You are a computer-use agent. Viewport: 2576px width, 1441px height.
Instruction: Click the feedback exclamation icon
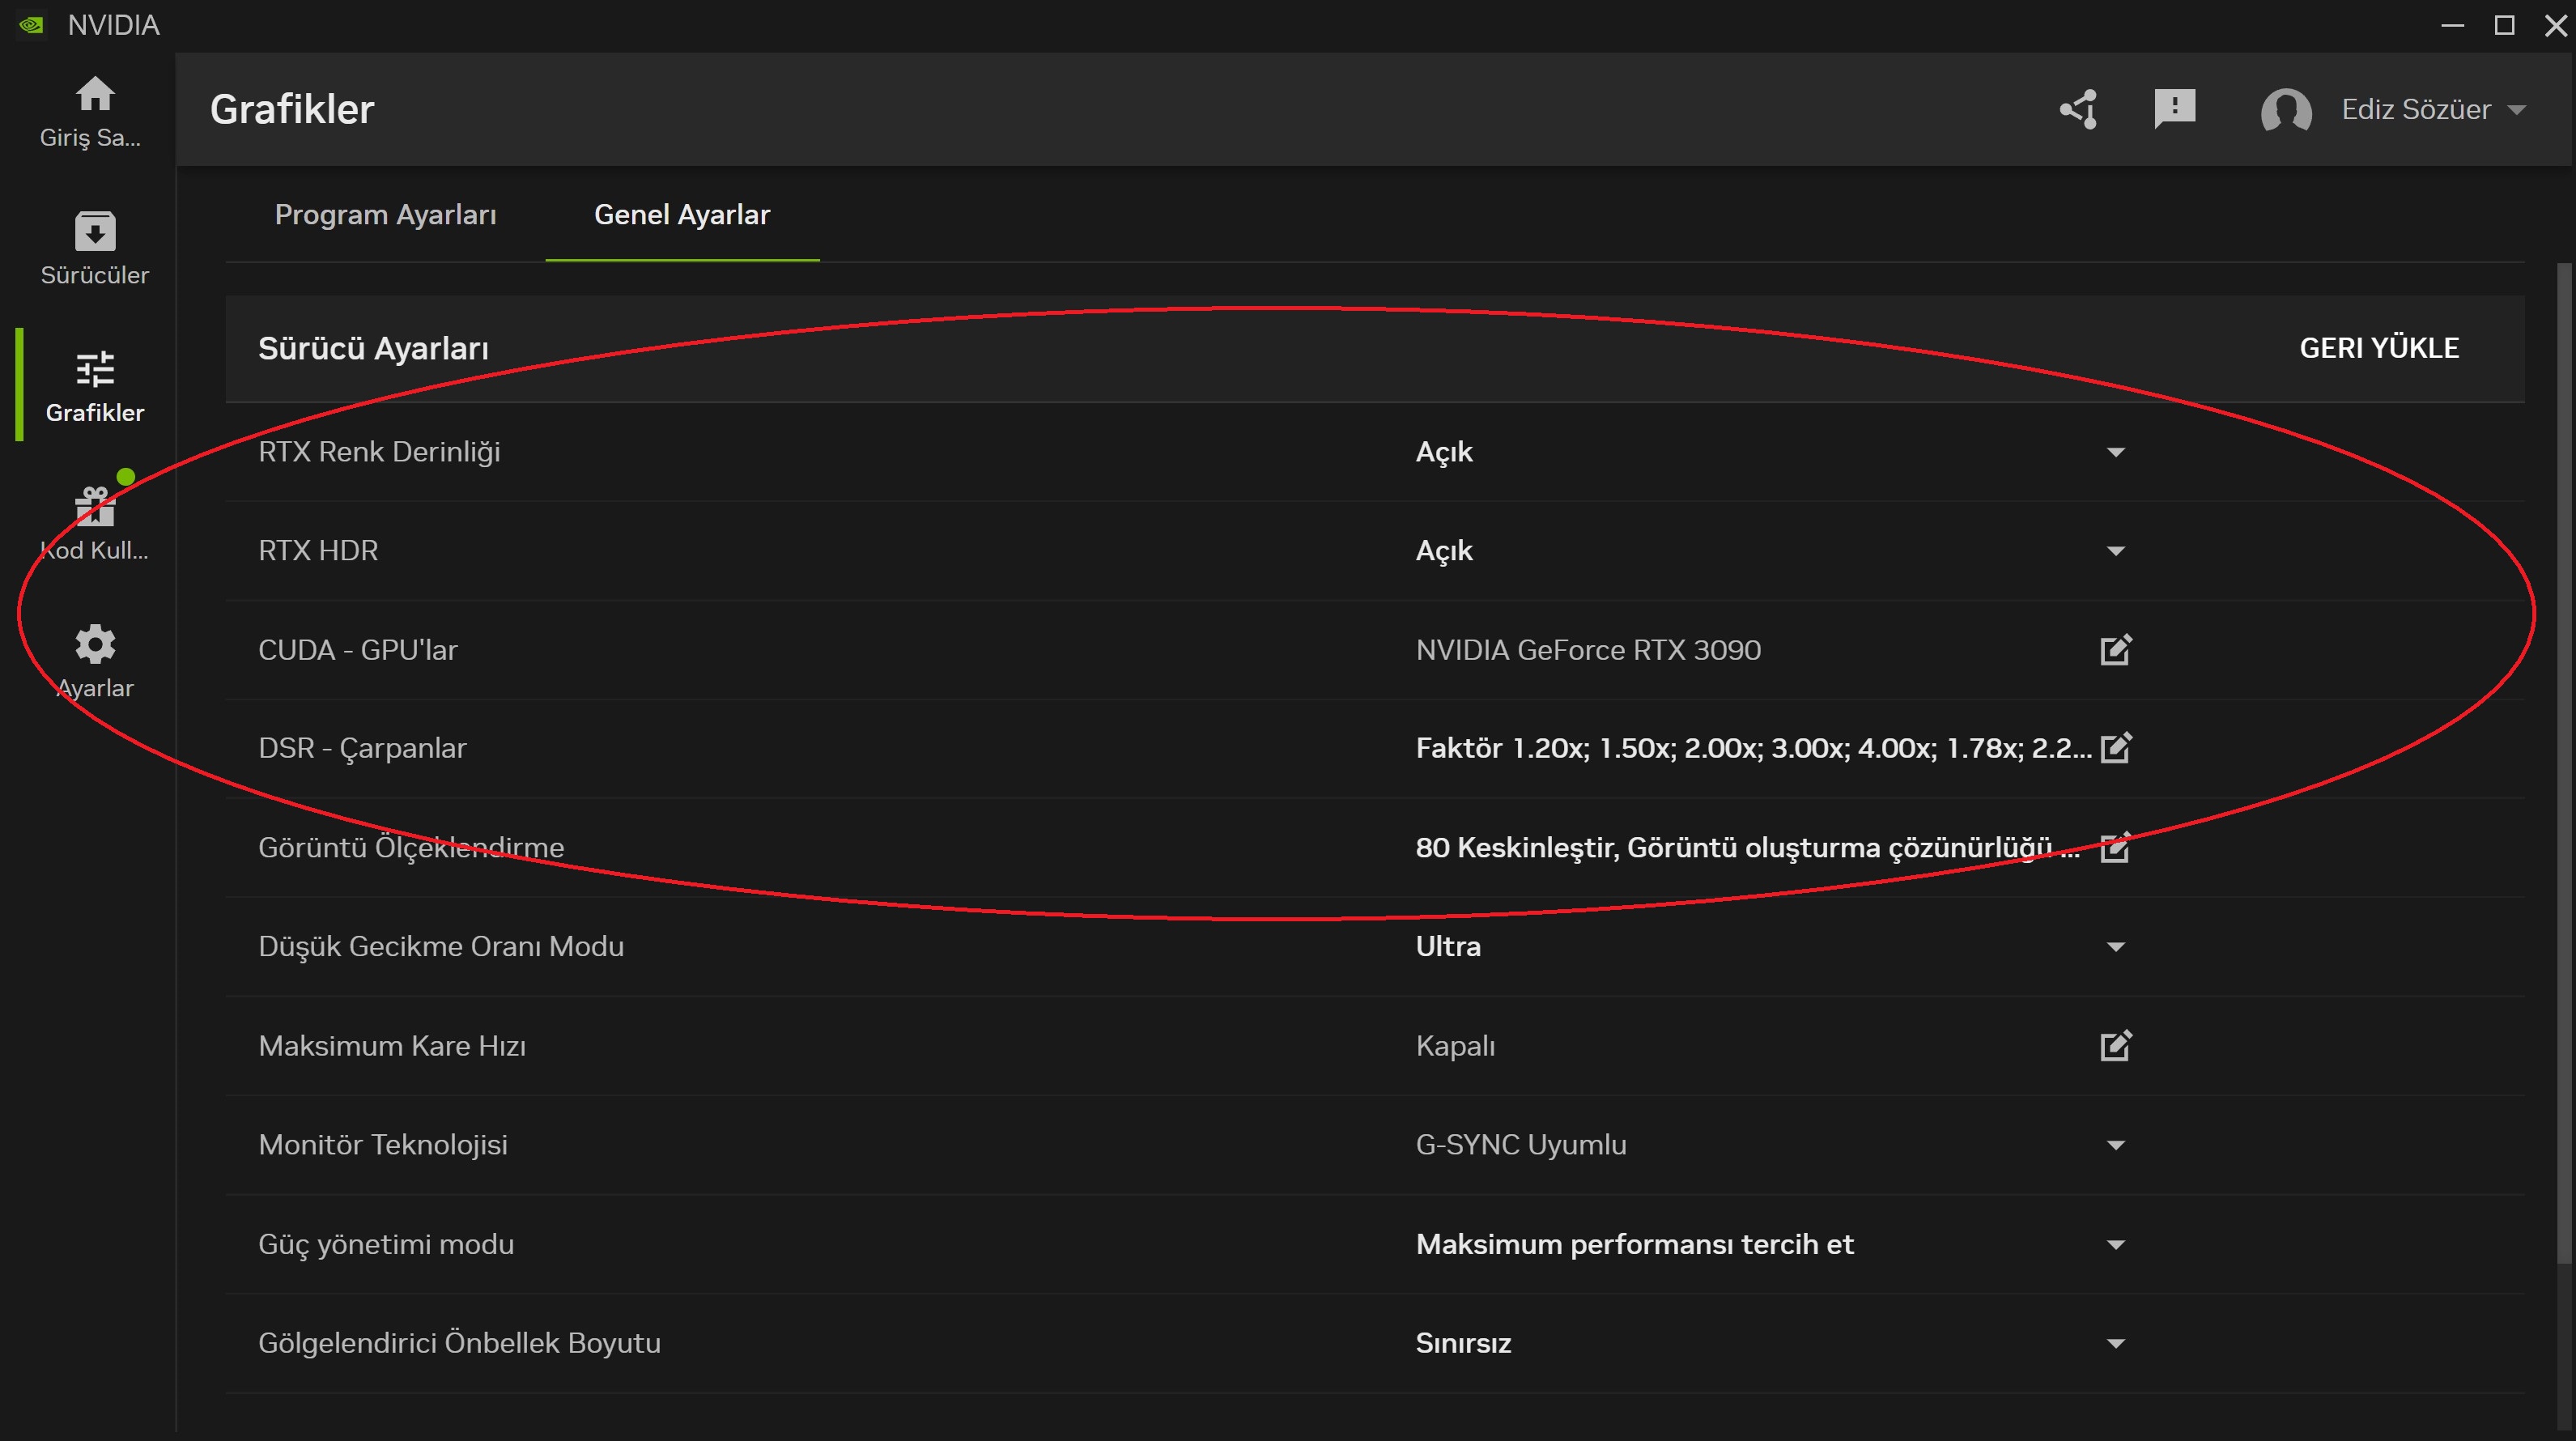point(2174,109)
